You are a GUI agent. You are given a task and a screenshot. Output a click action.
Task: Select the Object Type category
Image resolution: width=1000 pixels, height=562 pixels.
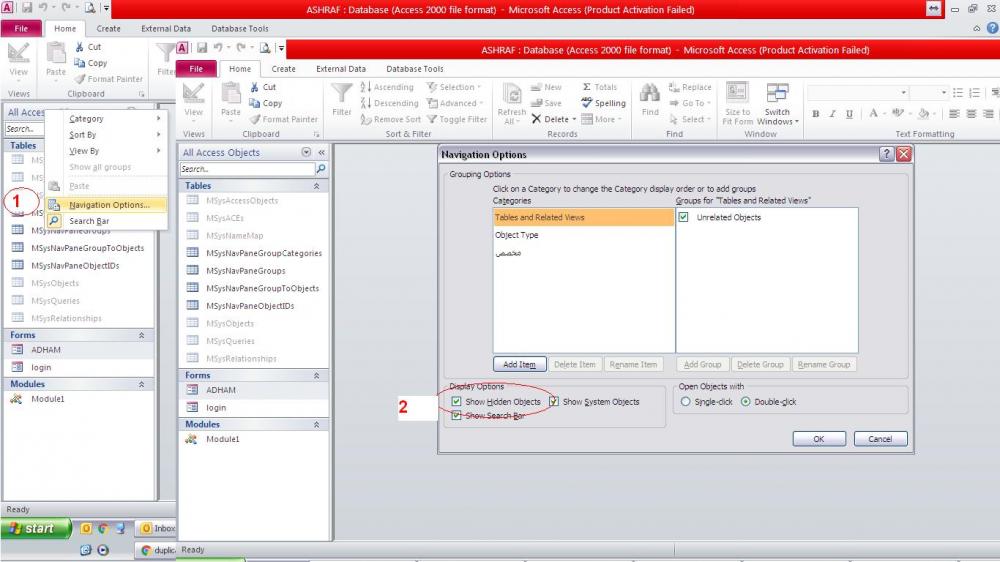click(x=583, y=235)
